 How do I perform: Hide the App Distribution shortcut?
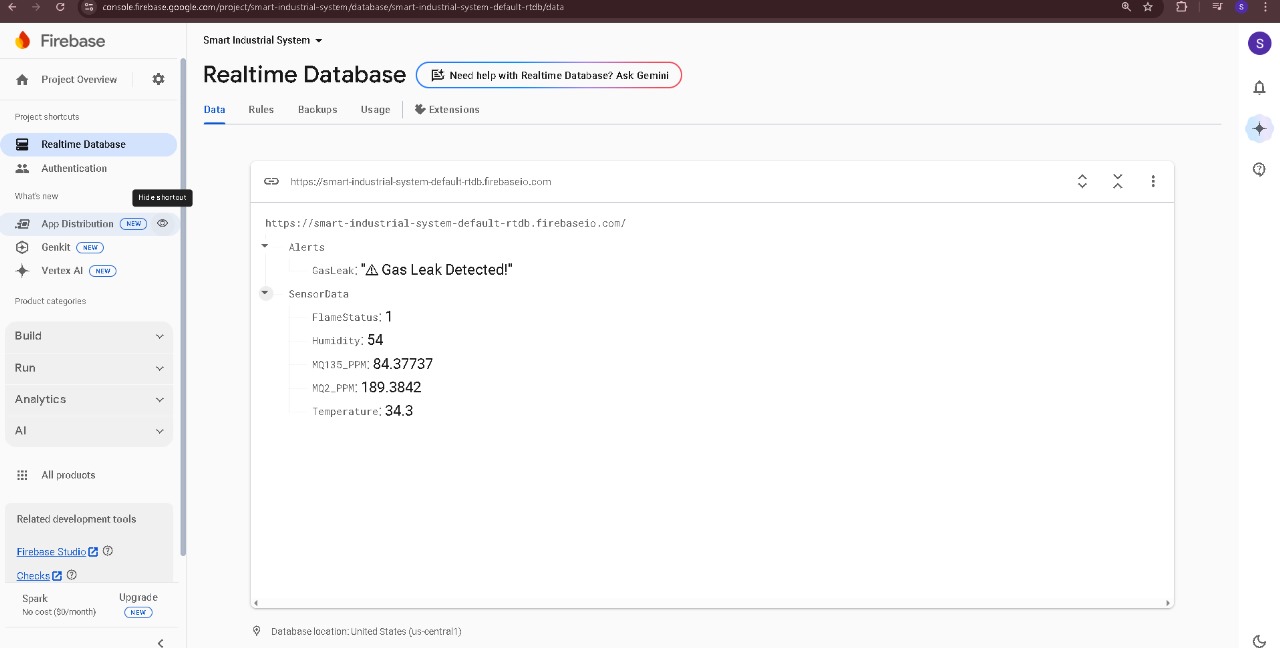click(162, 224)
